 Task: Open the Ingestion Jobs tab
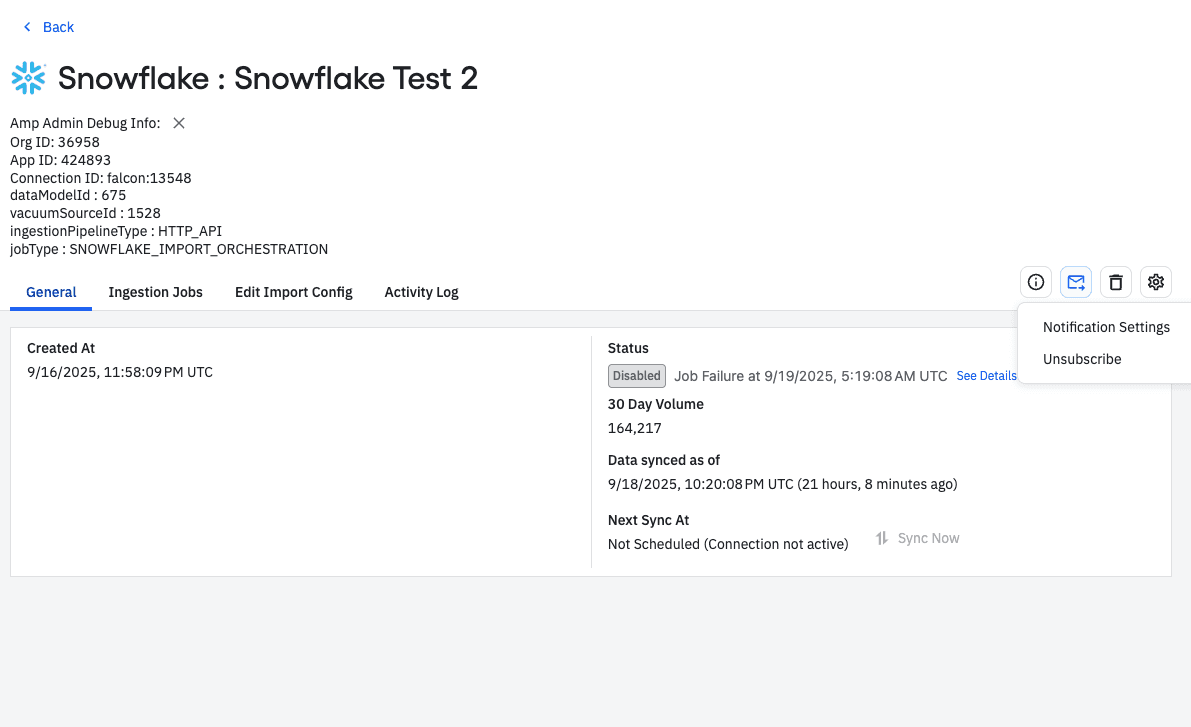coord(156,292)
